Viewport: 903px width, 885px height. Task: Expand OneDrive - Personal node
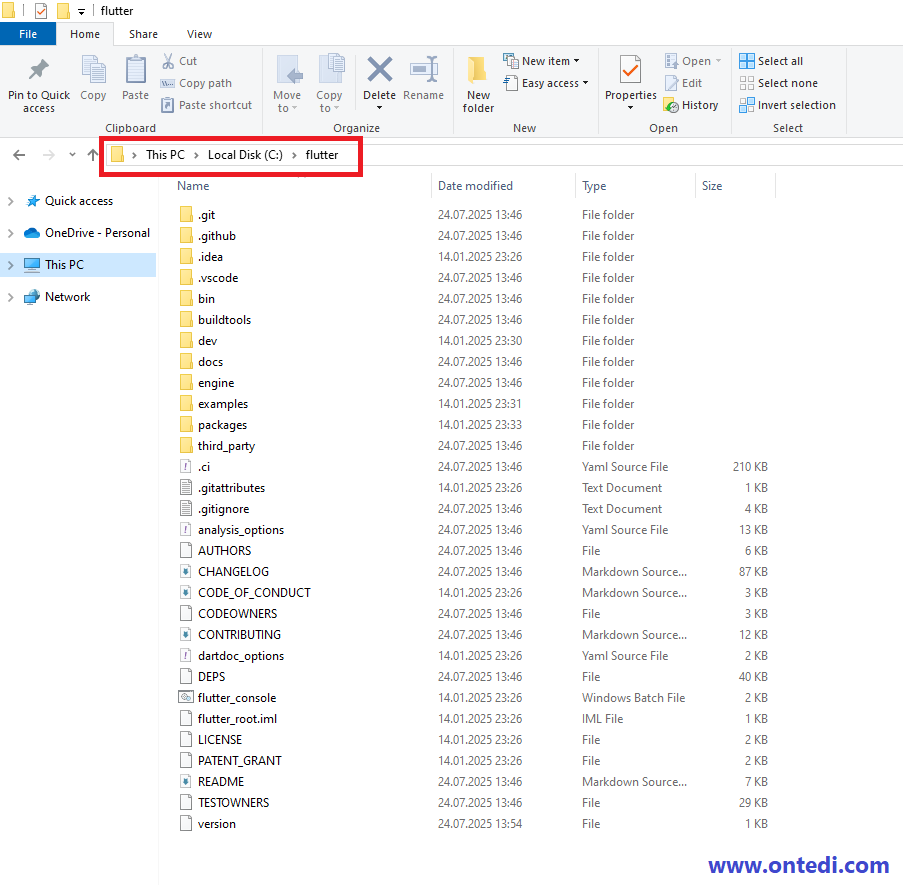point(10,233)
